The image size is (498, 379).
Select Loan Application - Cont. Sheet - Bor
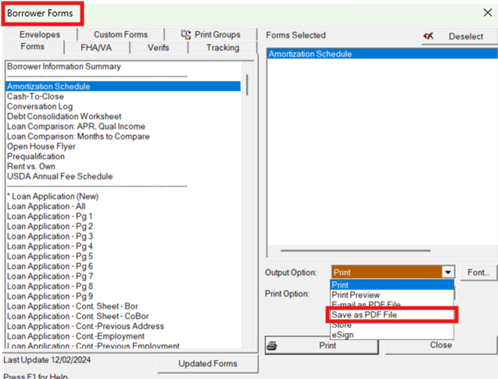pos(123,306)
